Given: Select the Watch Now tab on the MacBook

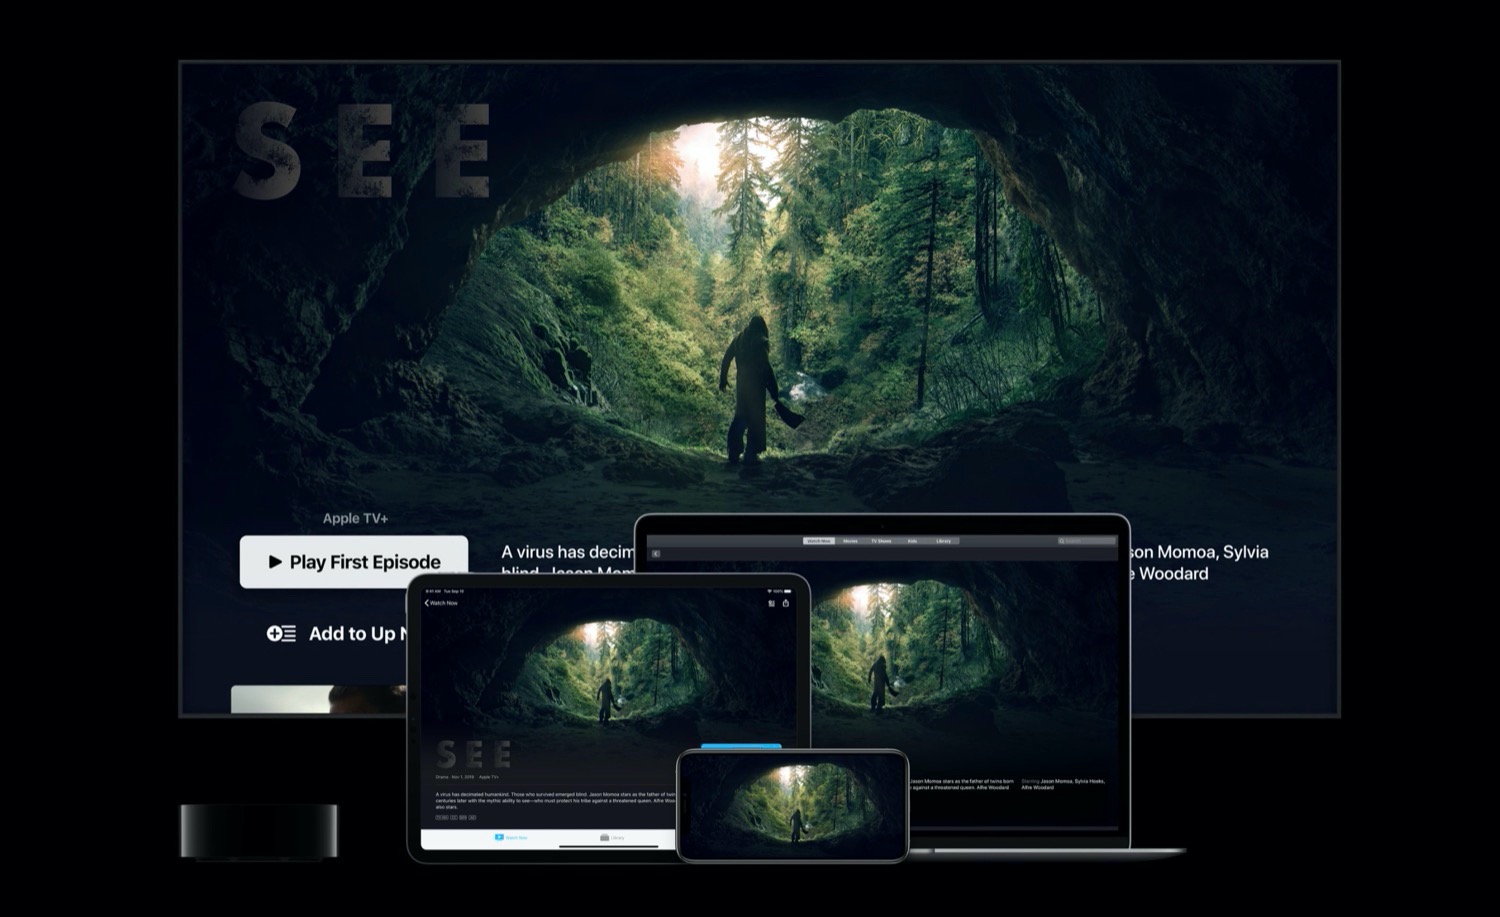Looking at the screenshot, I should 819,541.
